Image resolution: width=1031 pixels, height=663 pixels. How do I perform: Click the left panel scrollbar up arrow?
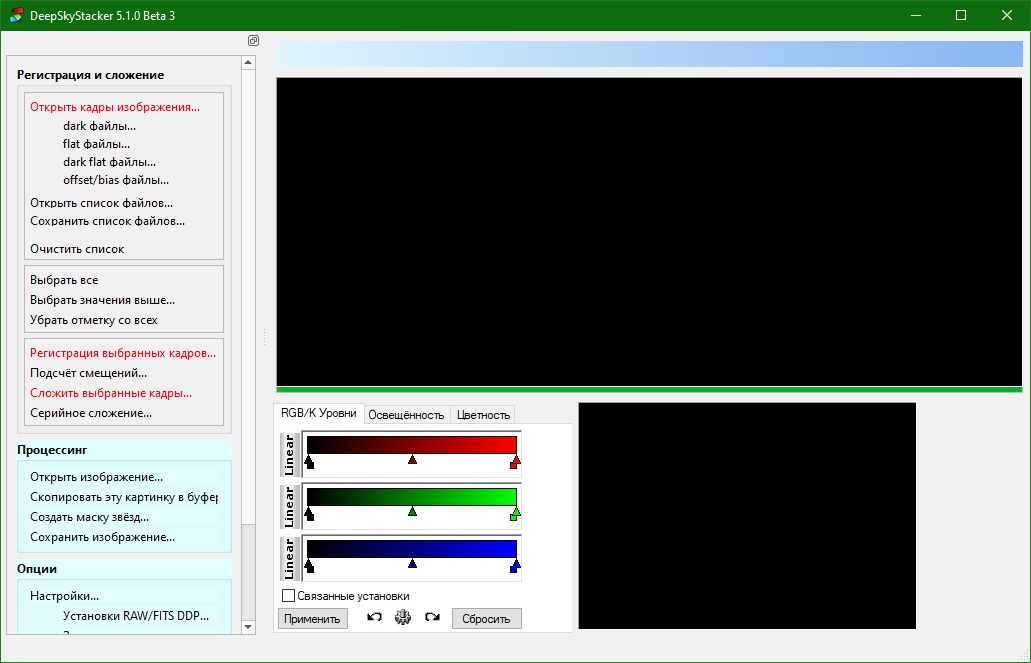(248, 62)
